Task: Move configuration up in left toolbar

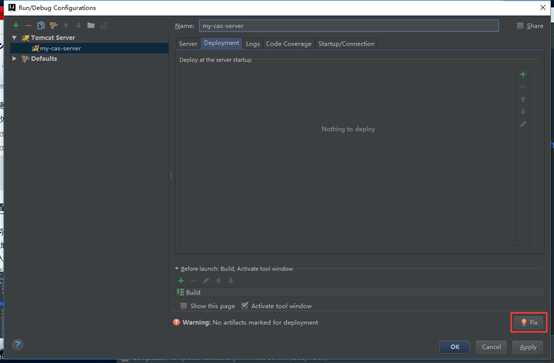Action: 66,25
